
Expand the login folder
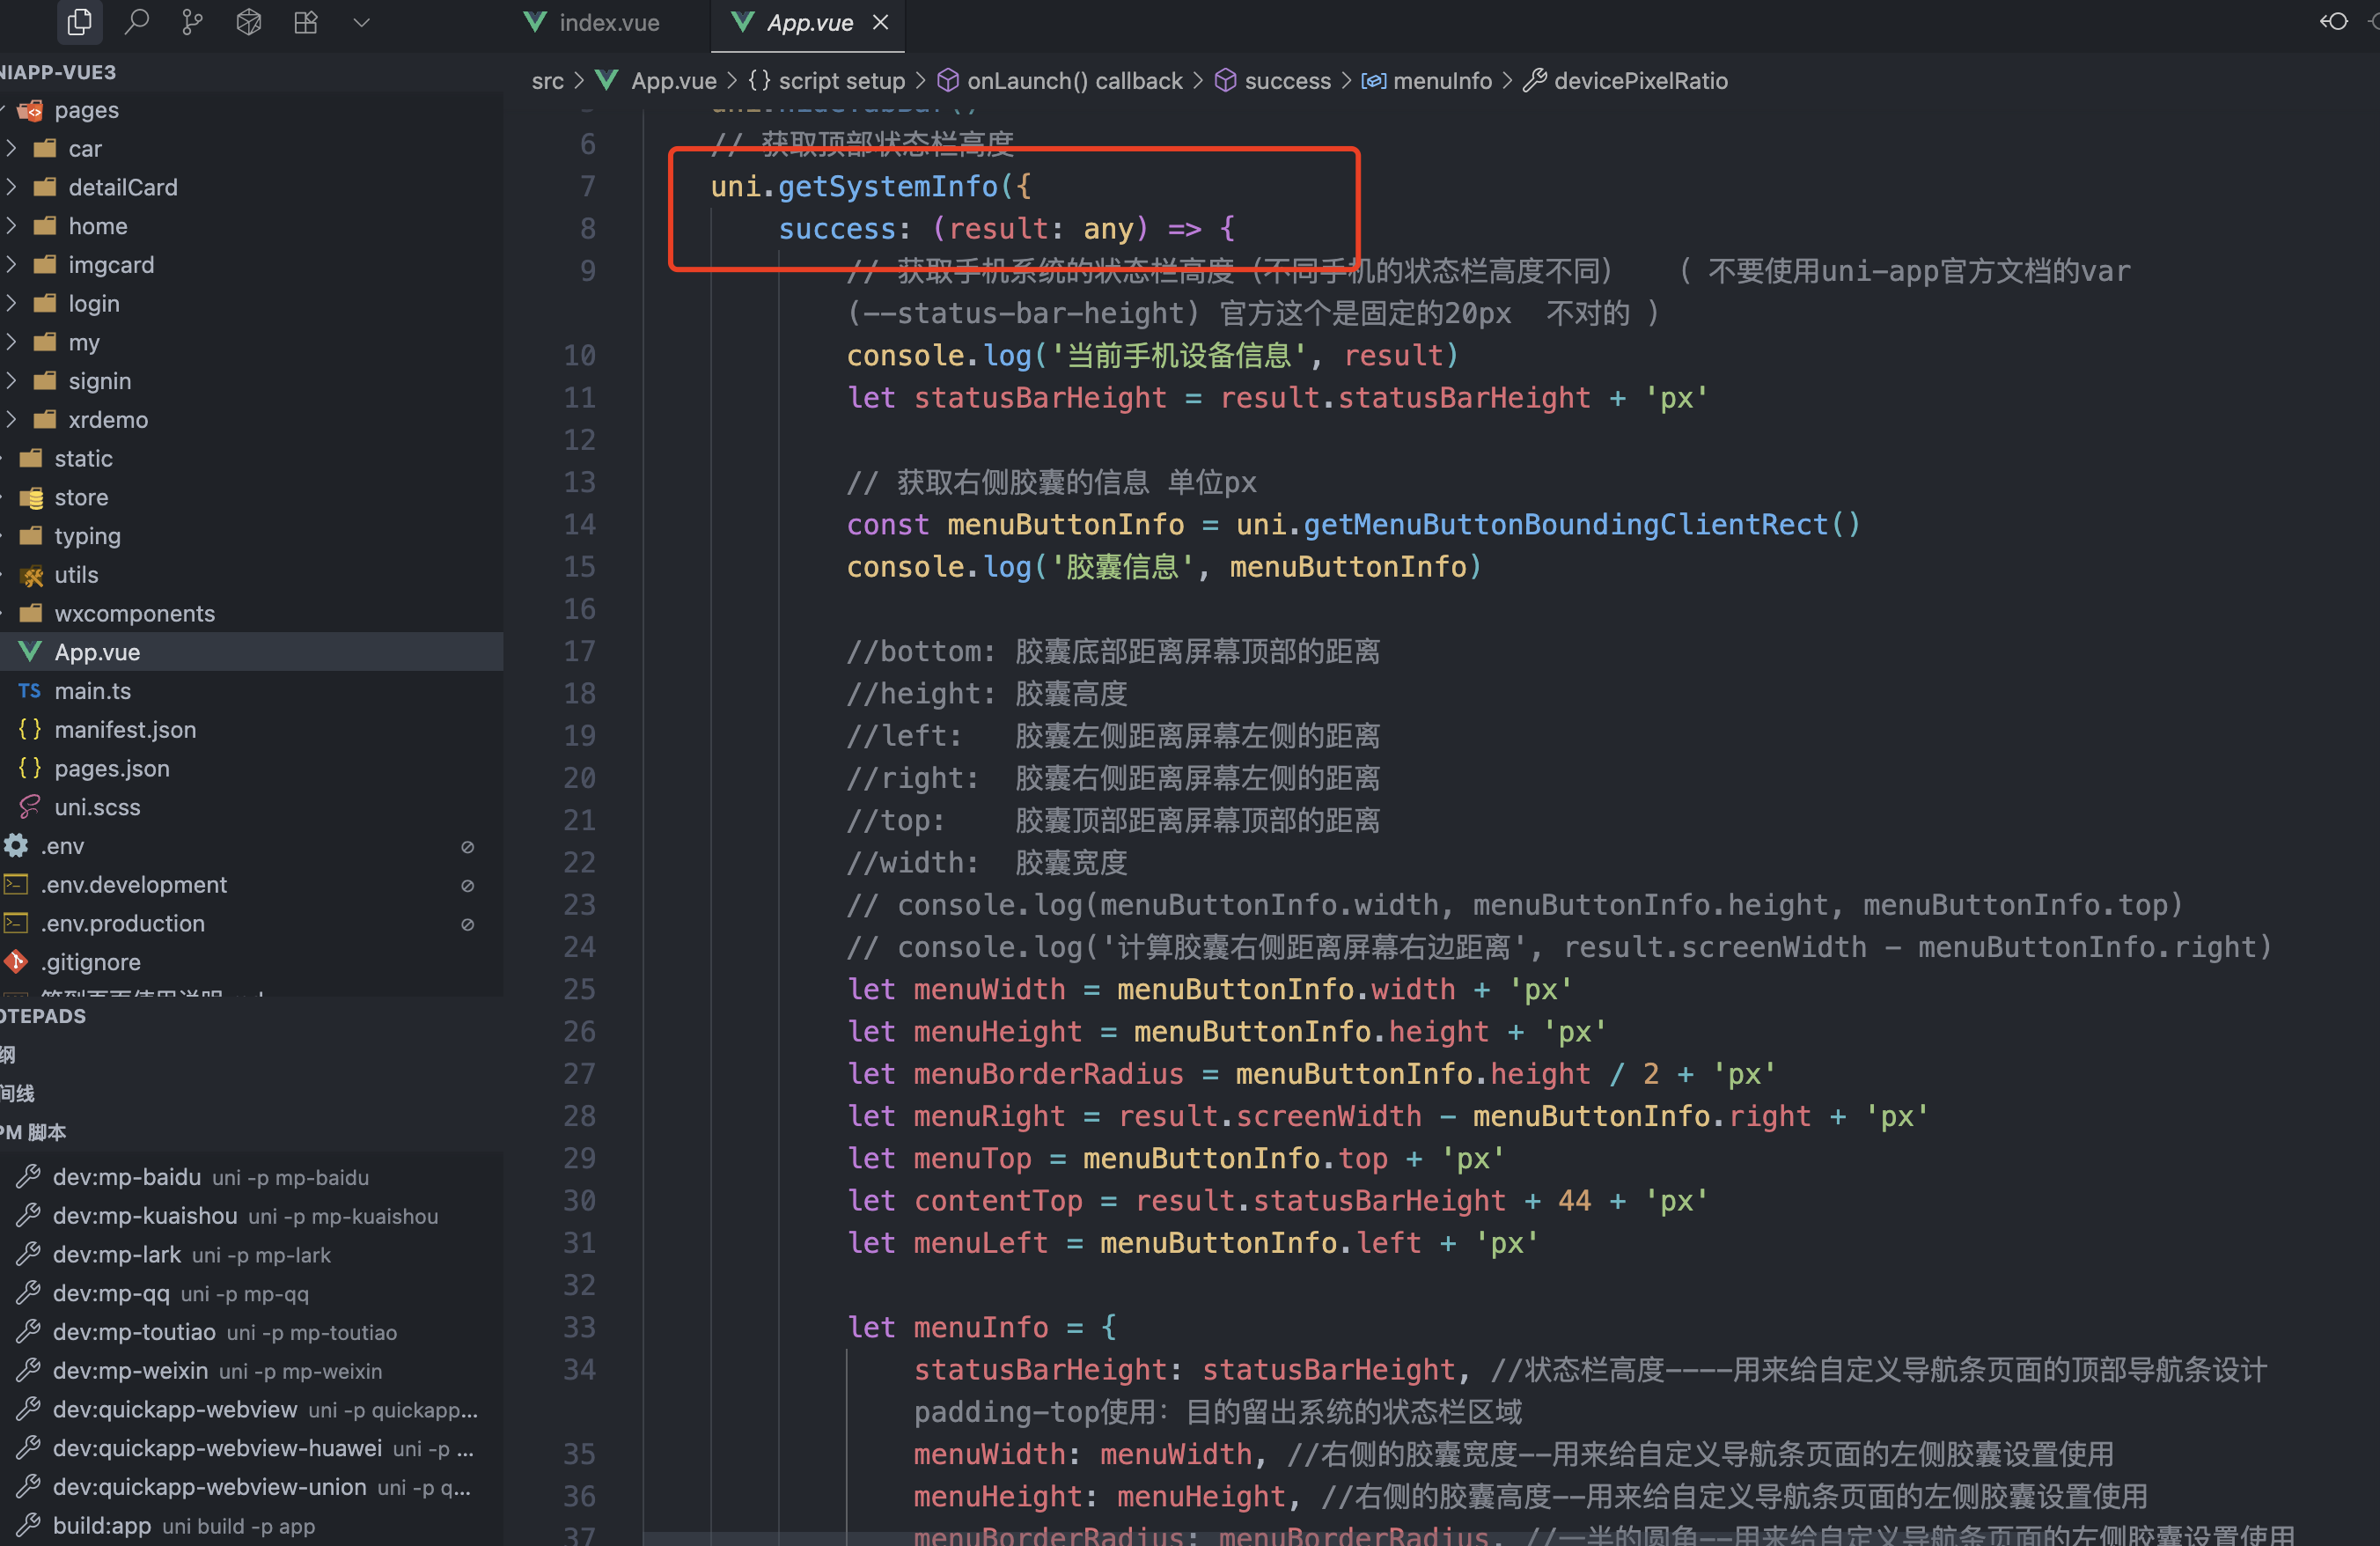[93, 304]
